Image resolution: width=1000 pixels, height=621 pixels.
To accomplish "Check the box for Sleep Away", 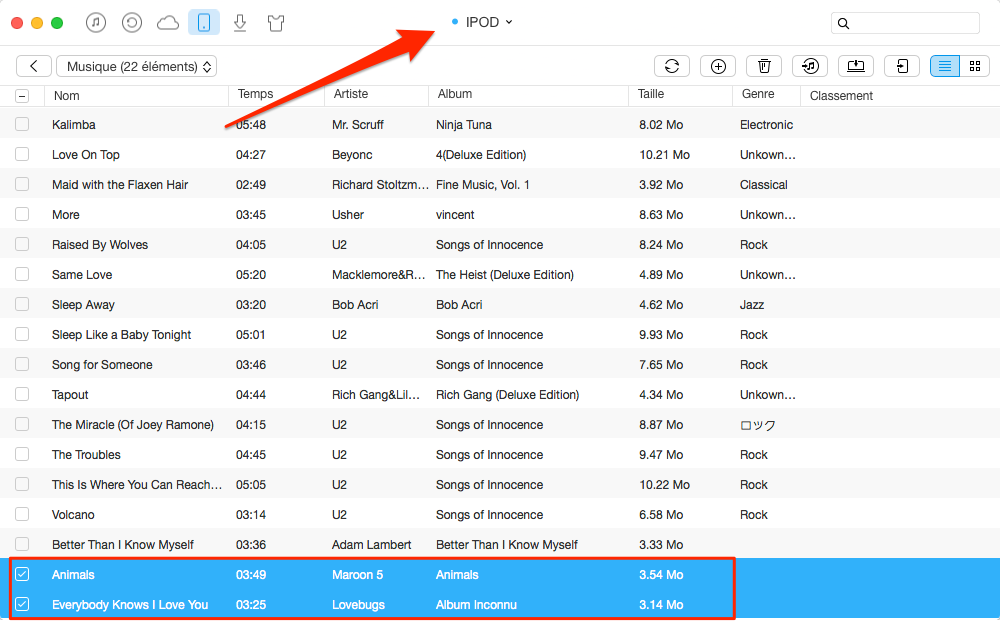I will pos(22,303).
